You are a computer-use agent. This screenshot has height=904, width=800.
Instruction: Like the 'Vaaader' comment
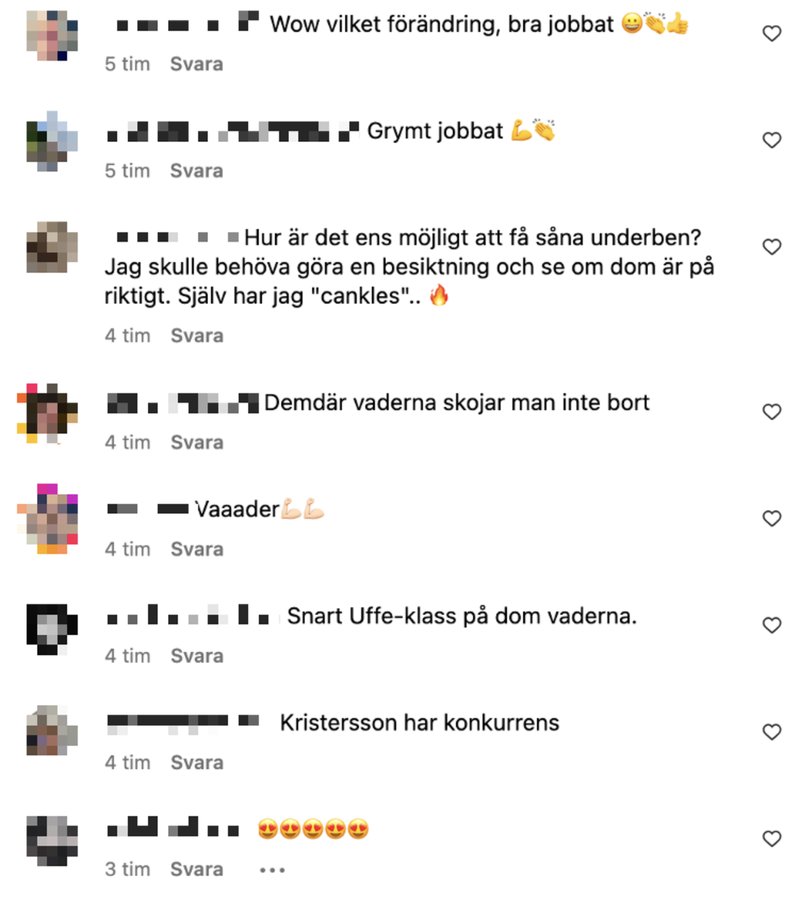click(x=771, y=518)
